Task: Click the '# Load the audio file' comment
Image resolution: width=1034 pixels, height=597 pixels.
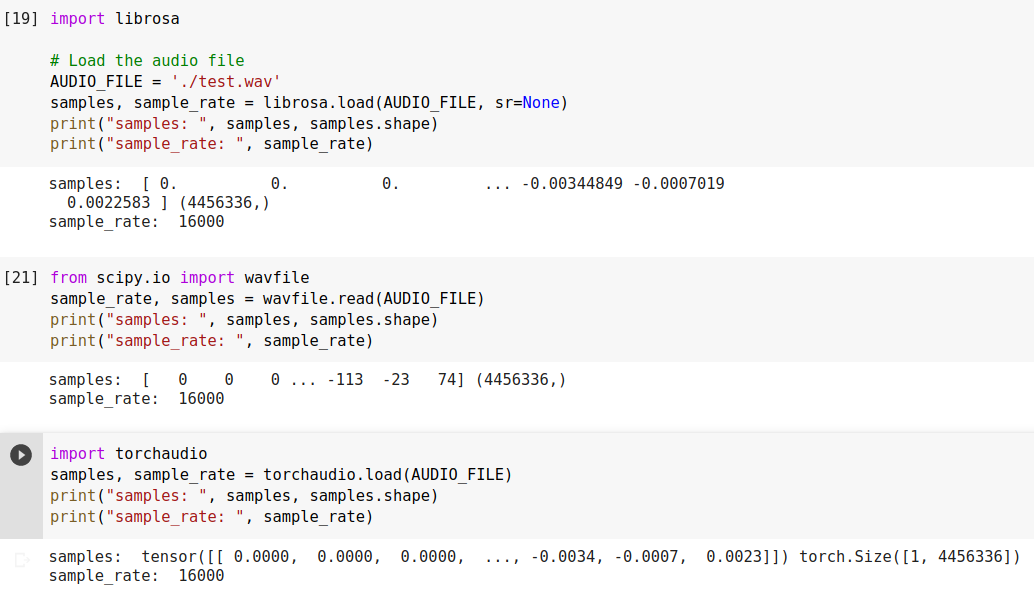Action: [147, 61]
